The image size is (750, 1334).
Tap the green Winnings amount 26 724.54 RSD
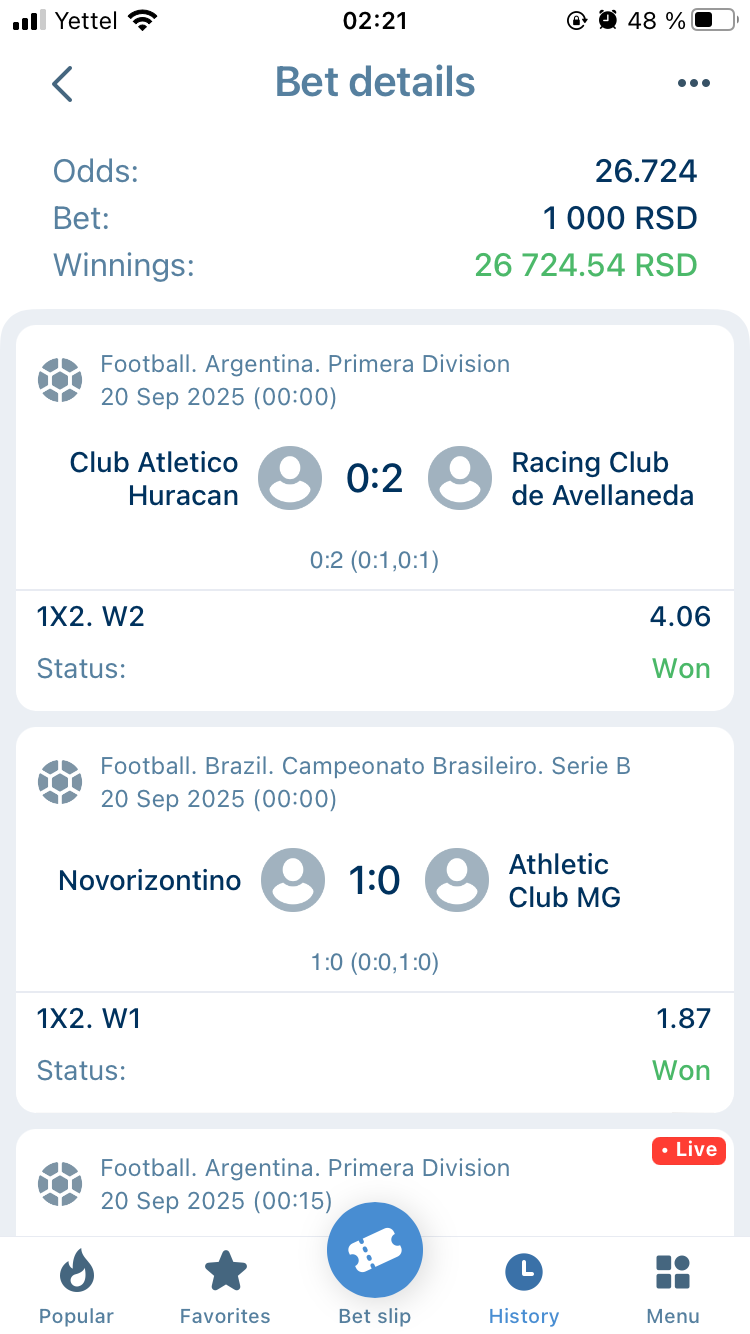point(585,265)
